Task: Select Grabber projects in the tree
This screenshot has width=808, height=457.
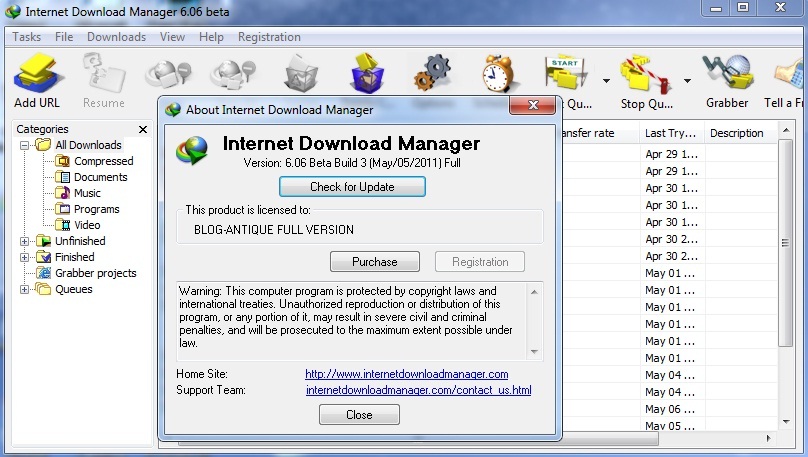Action: [x=95, y=273]
